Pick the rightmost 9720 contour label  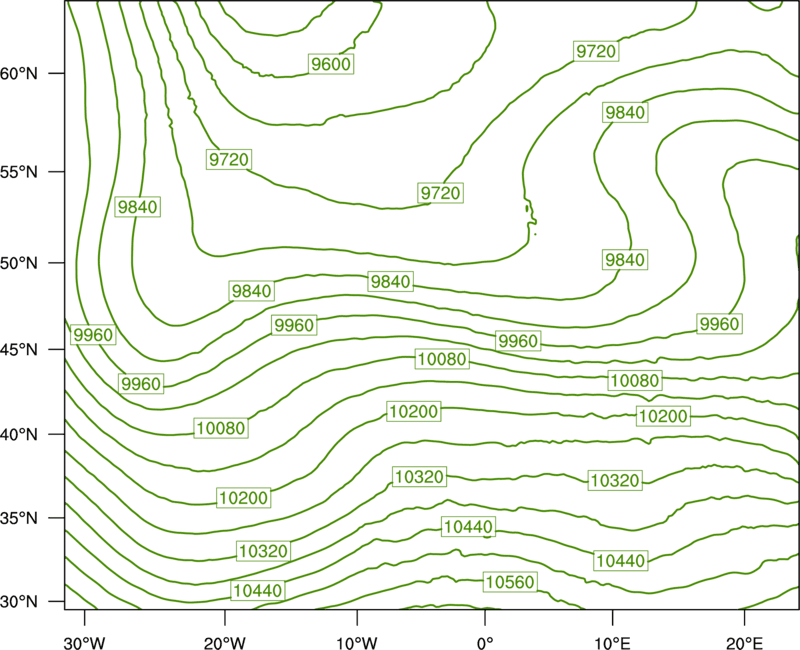(x=596, y=51)
